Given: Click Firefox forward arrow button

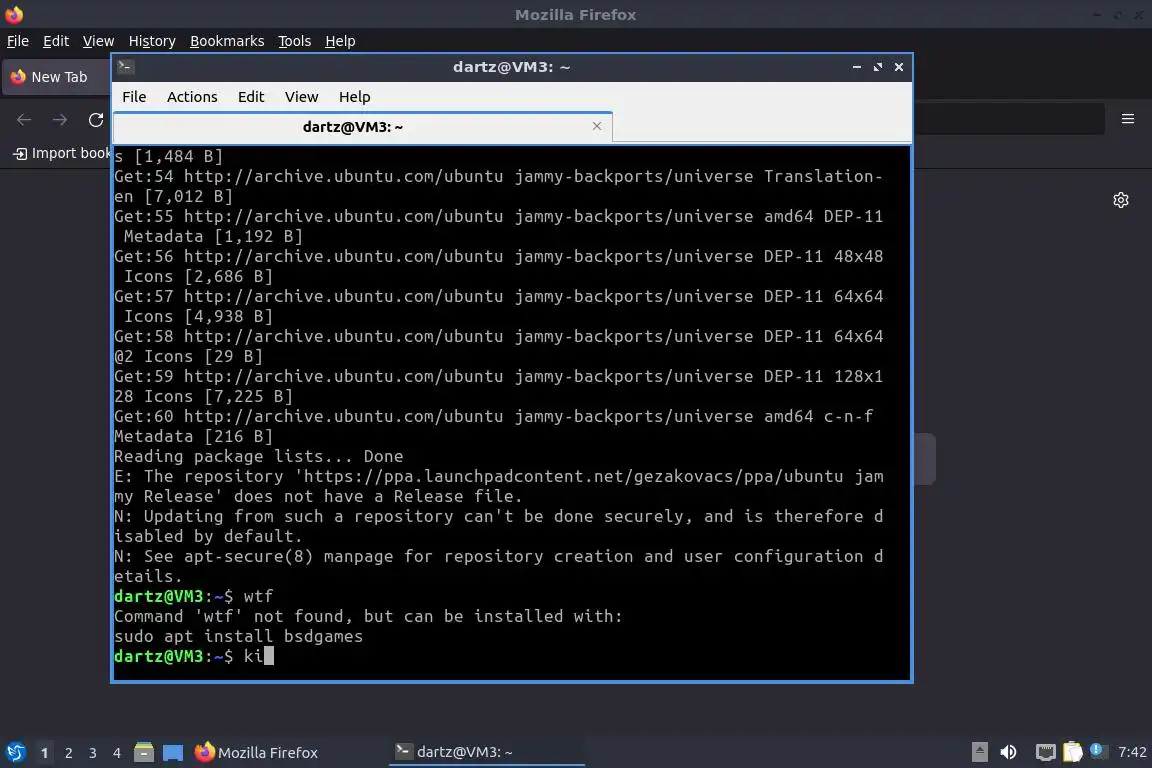Looking at the screenshot, I should pyautogui.click(x=60, y=120).
